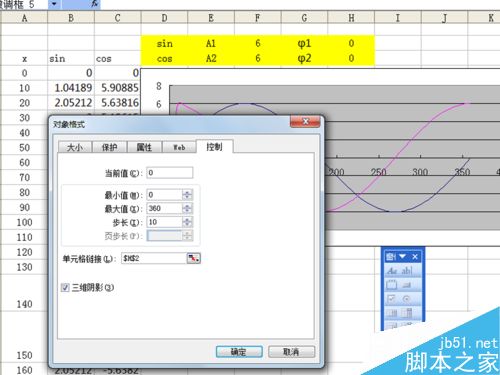Close the floating Forms toolbar
Screen dimensions: 500x375
[415, 256]
